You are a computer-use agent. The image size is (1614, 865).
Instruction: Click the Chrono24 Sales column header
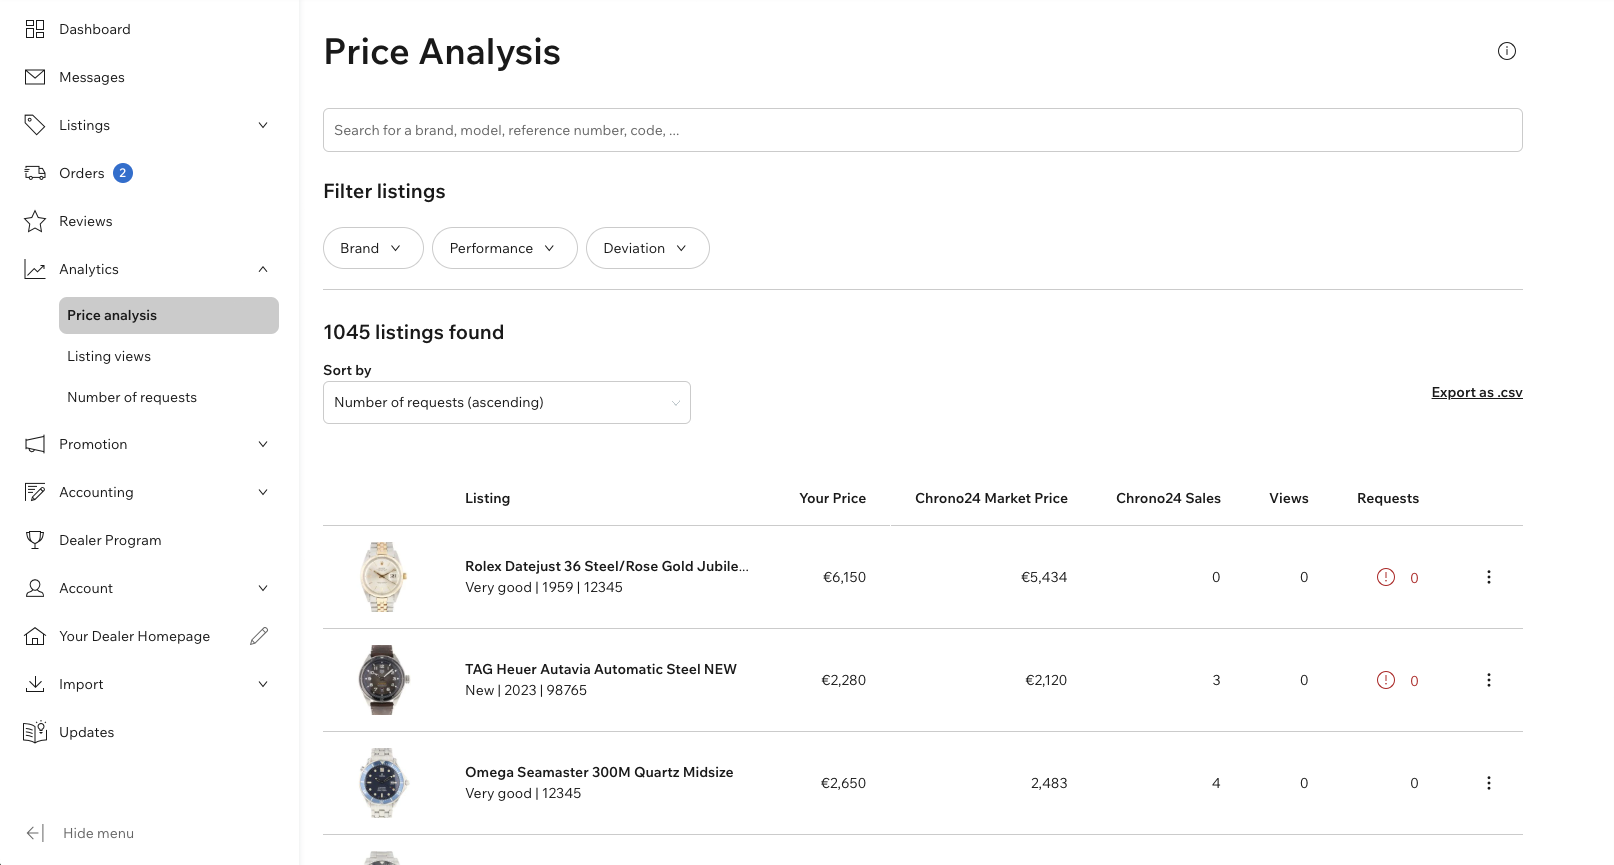(x=1168, y=498)
